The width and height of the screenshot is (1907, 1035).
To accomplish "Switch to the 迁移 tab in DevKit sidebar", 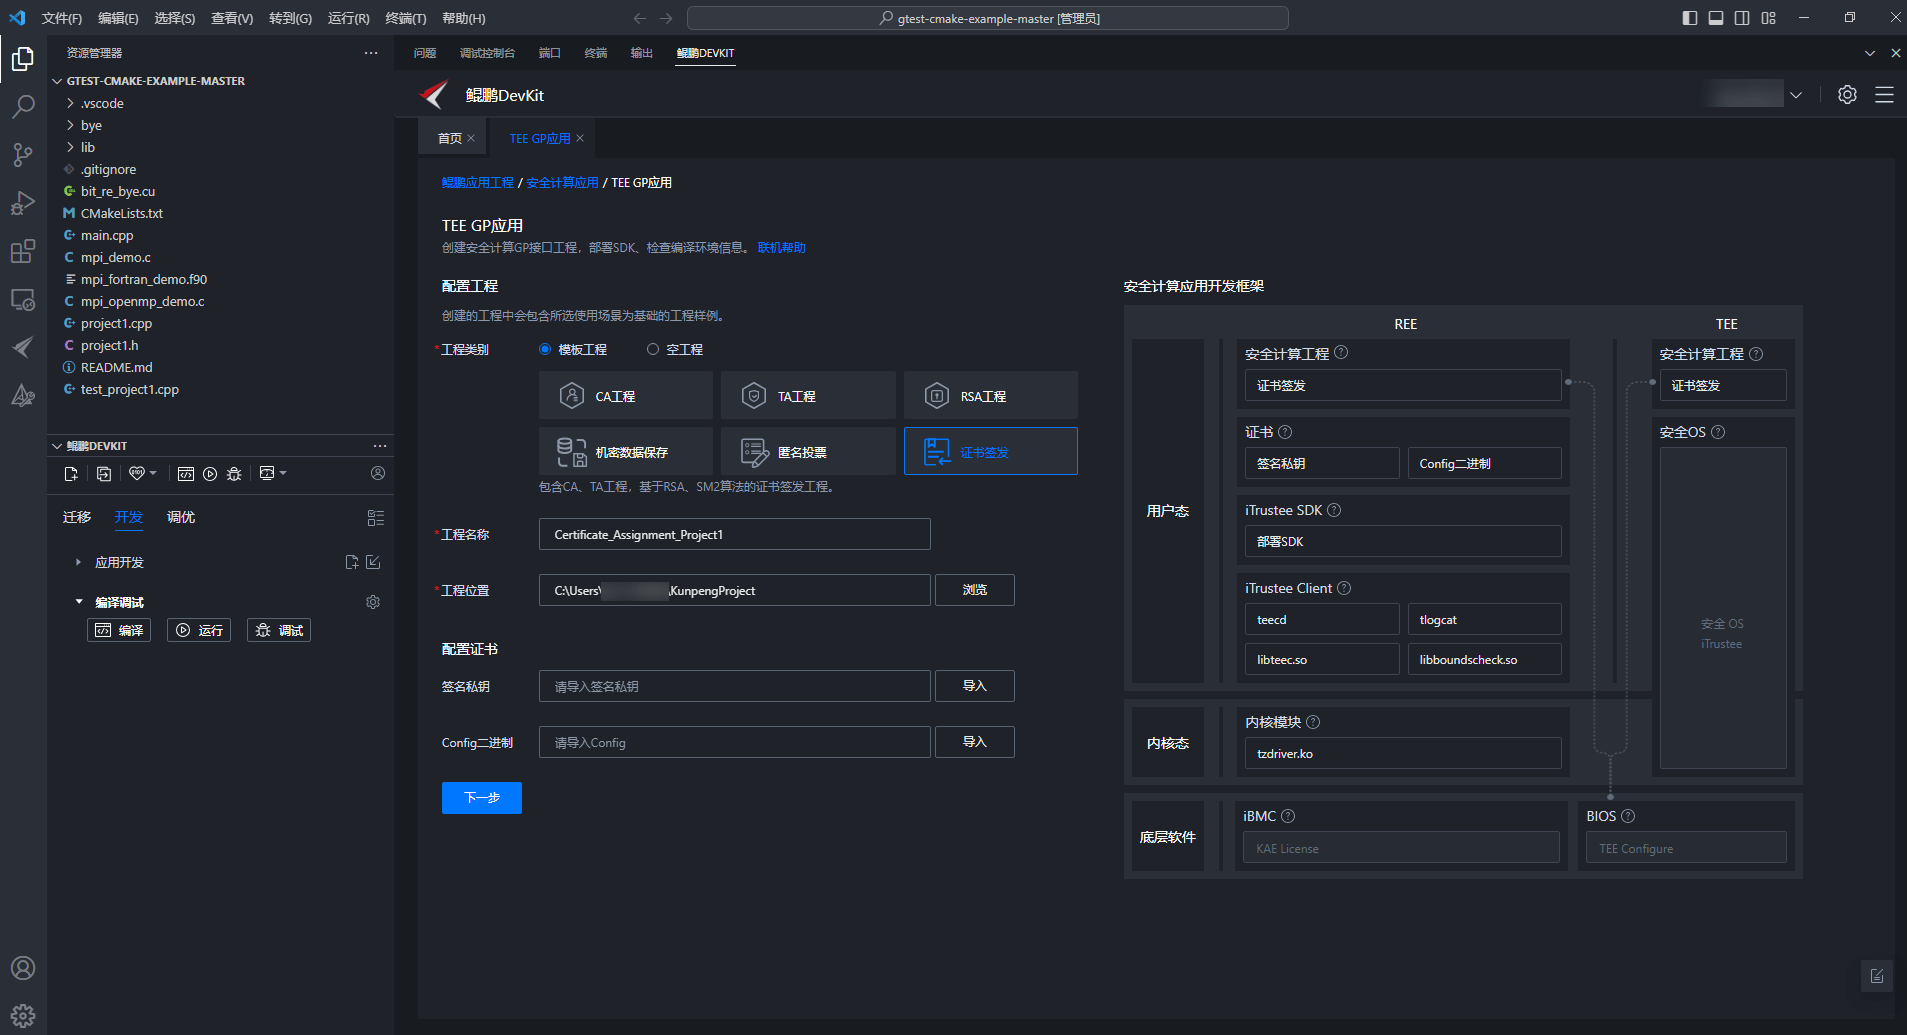I will tap(77, 517).
